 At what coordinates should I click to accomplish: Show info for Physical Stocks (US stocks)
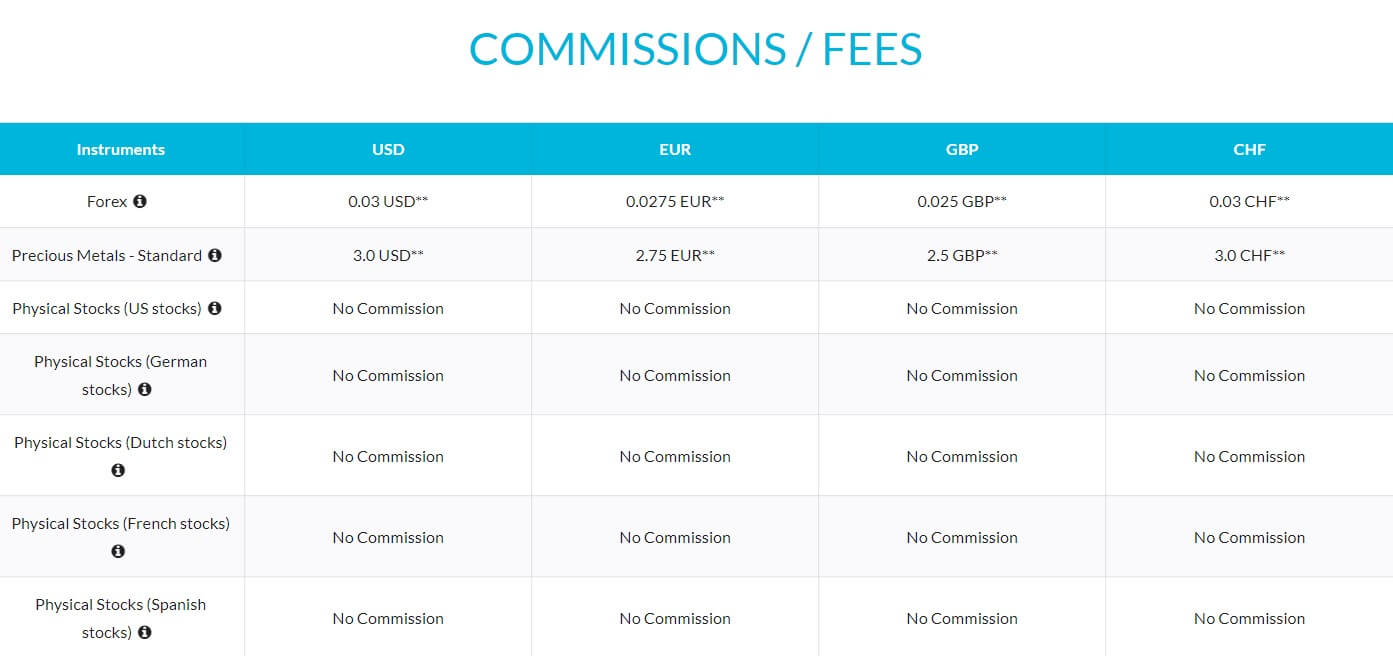click(214, 308)
